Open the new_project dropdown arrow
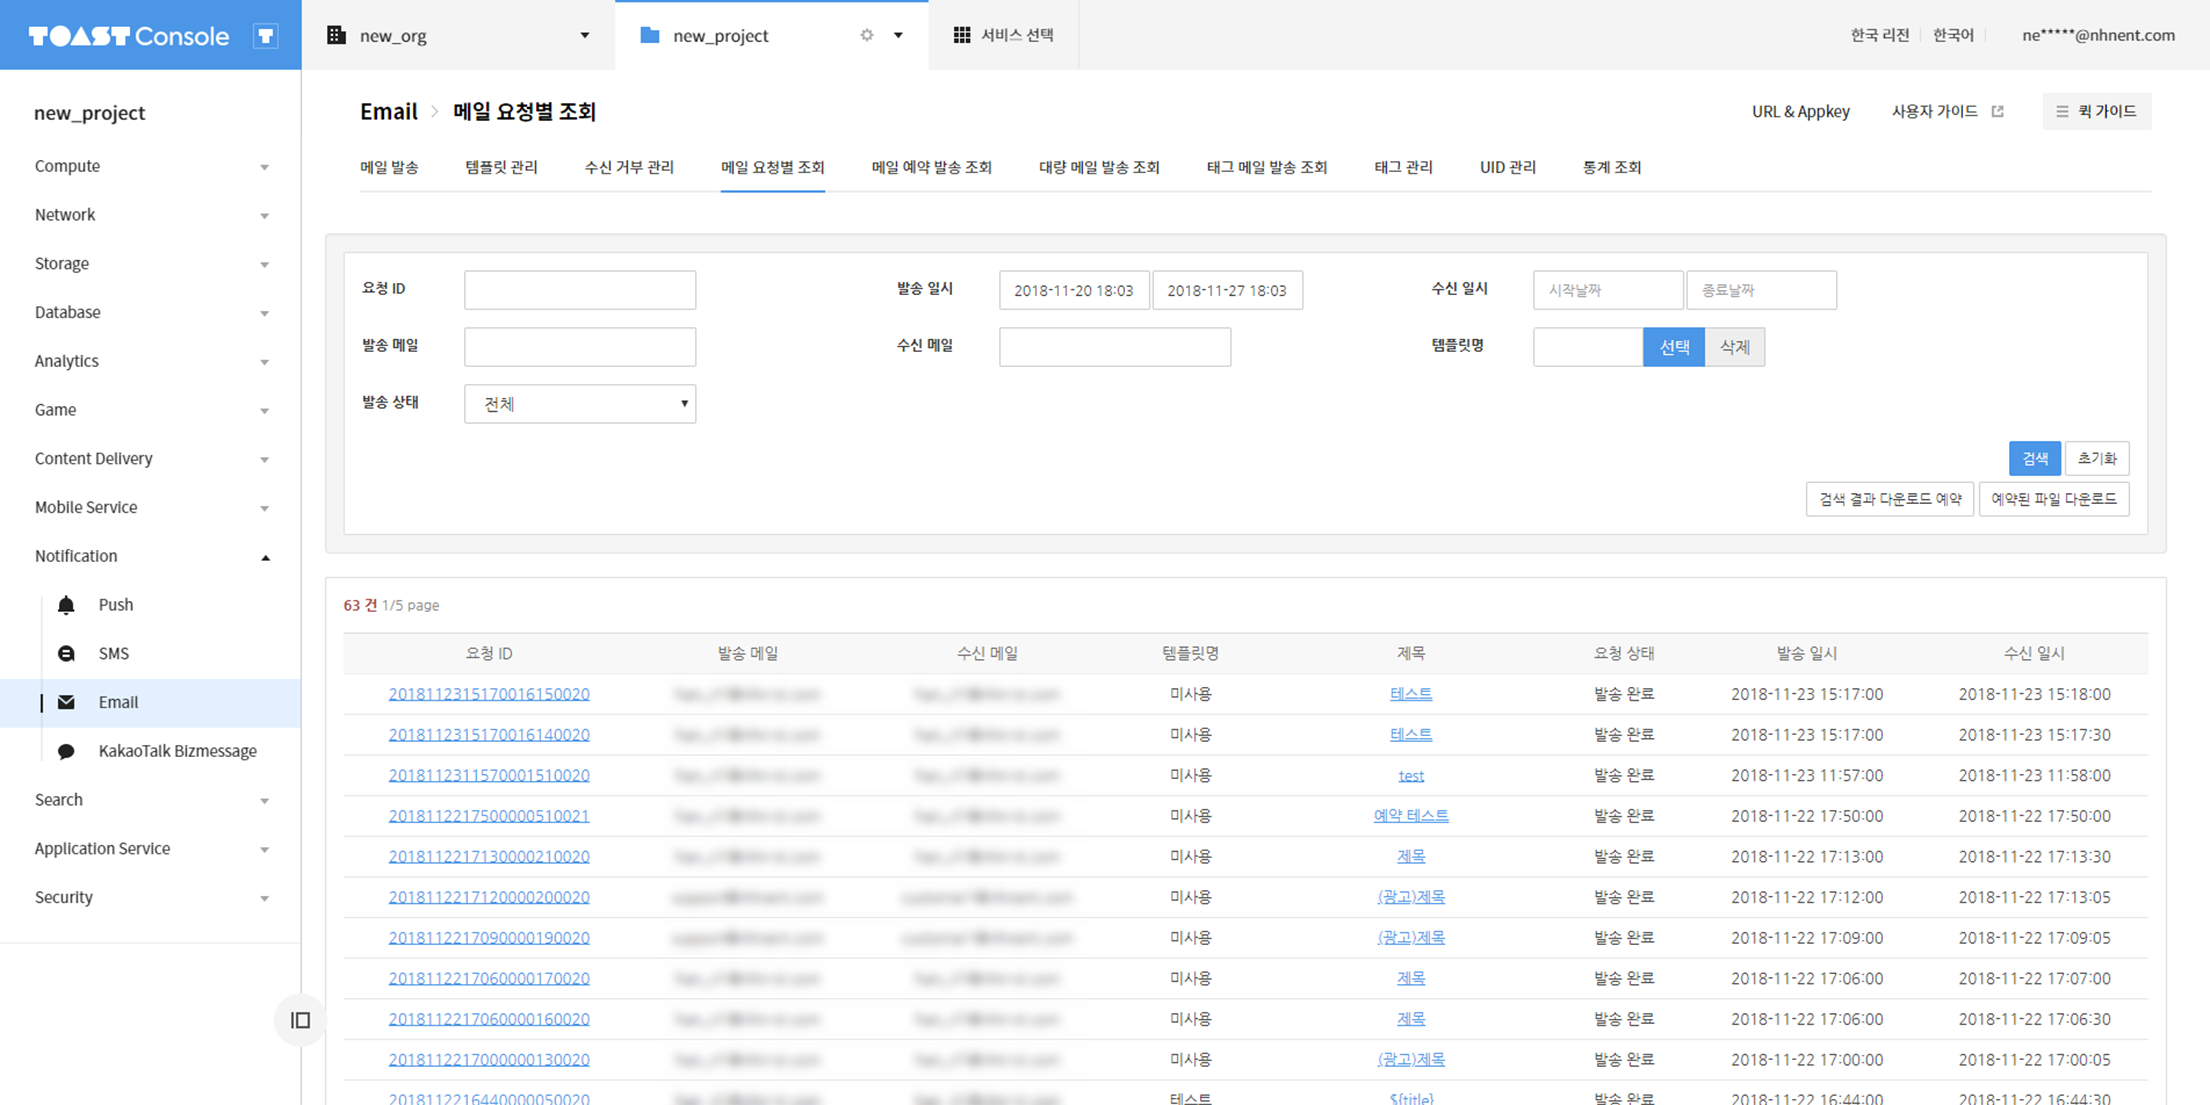 (898, 35)
